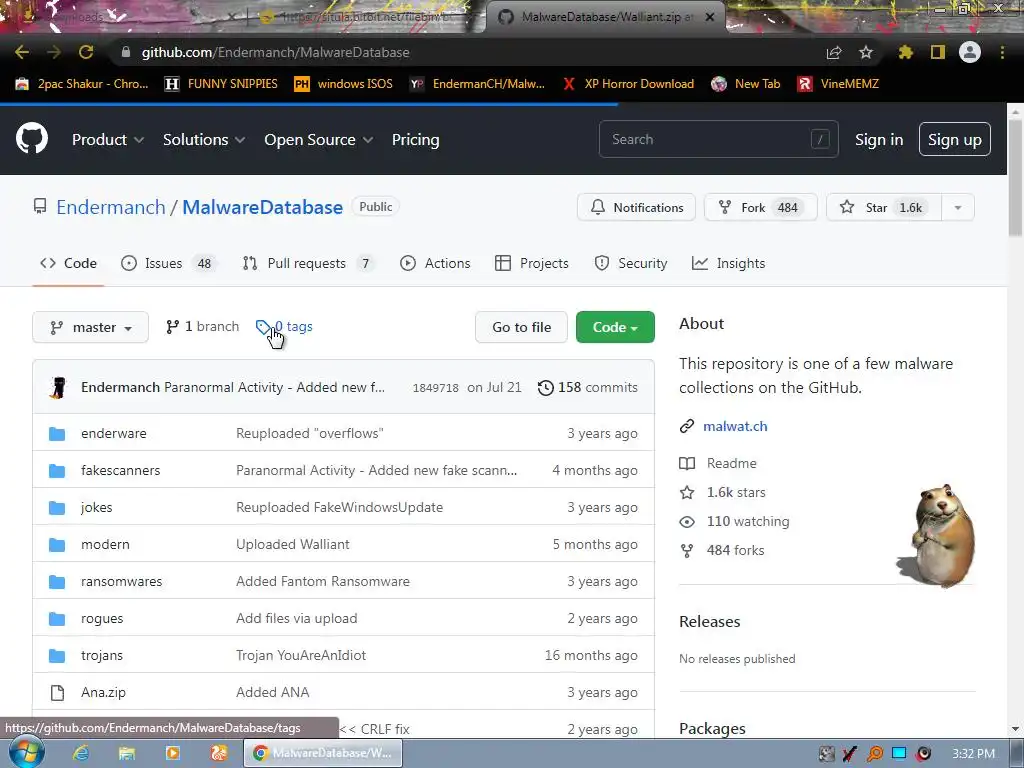Screen dimensions: 1024x768
Task: Reload the page with refresh icon
Action: [86, 52]
